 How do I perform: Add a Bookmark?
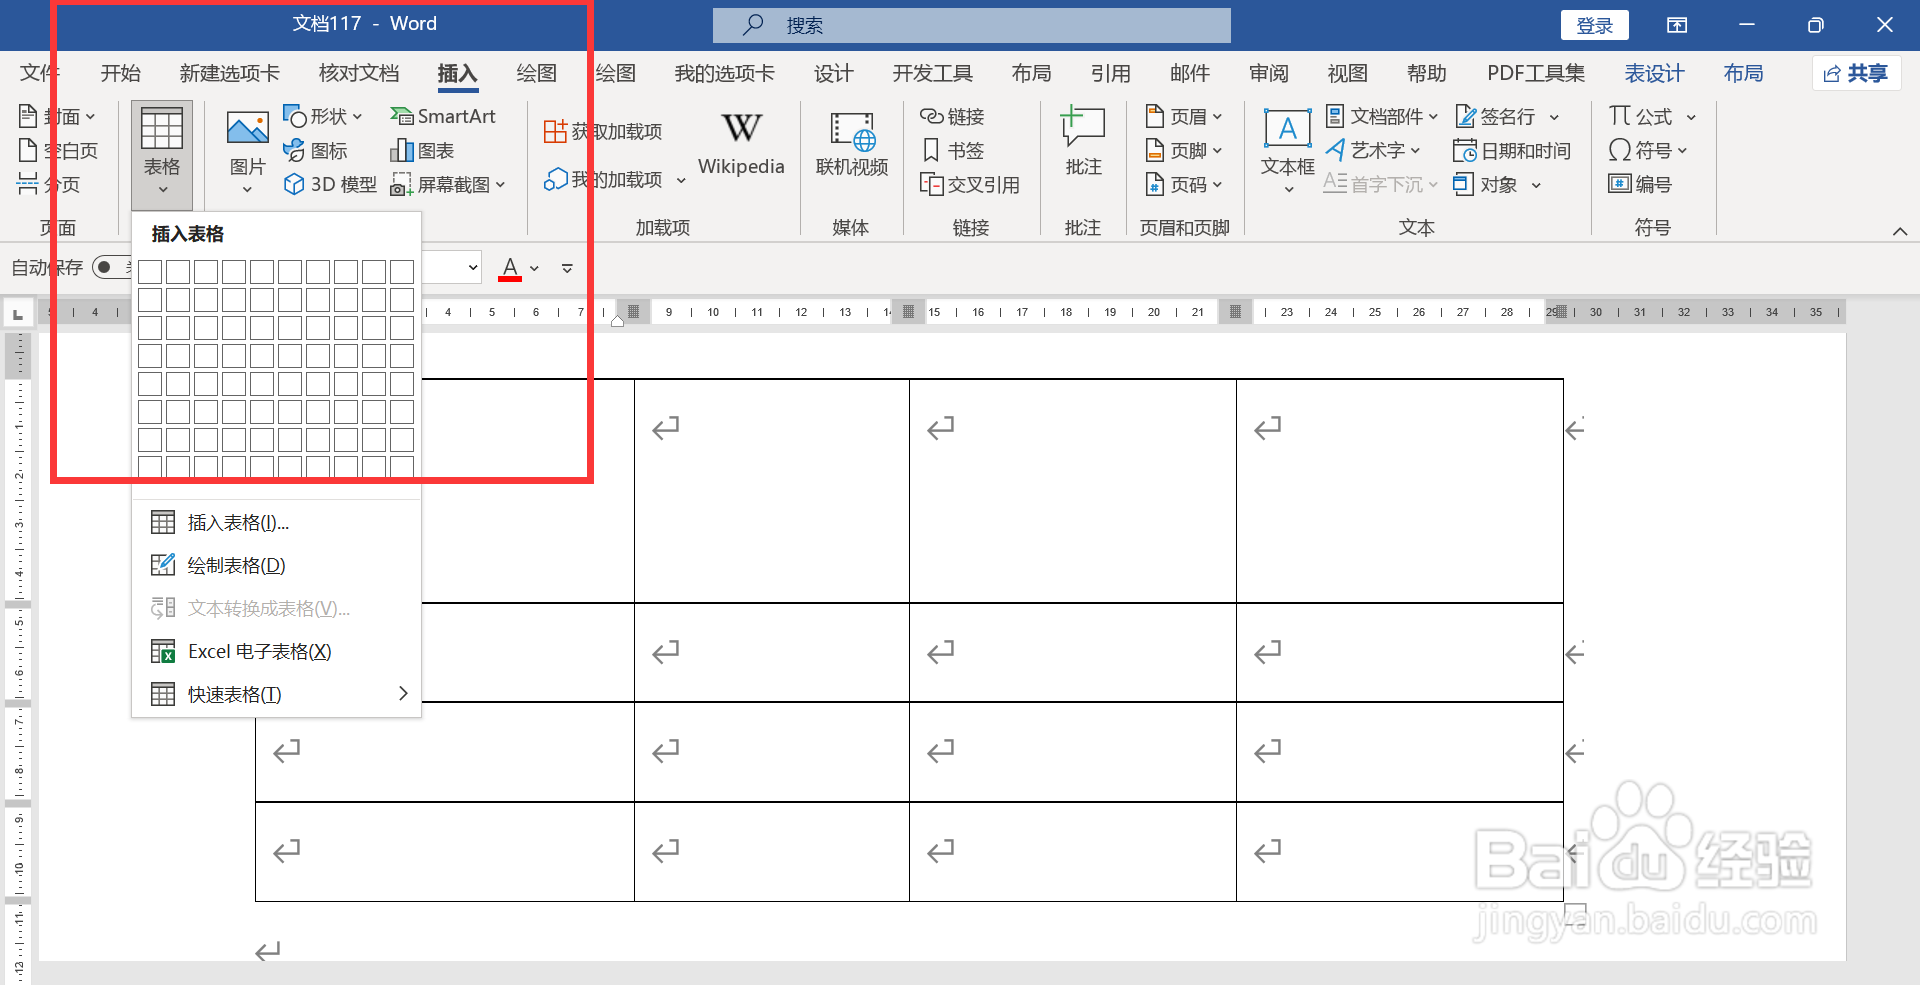pos(952,150)
